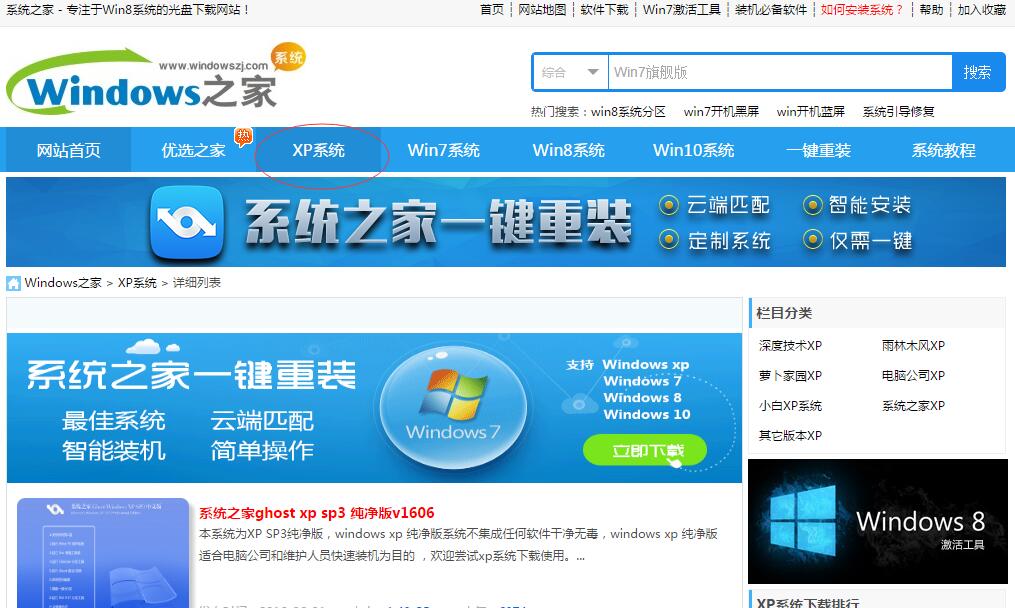Click hot search 系统引导修复

[898, 111]
